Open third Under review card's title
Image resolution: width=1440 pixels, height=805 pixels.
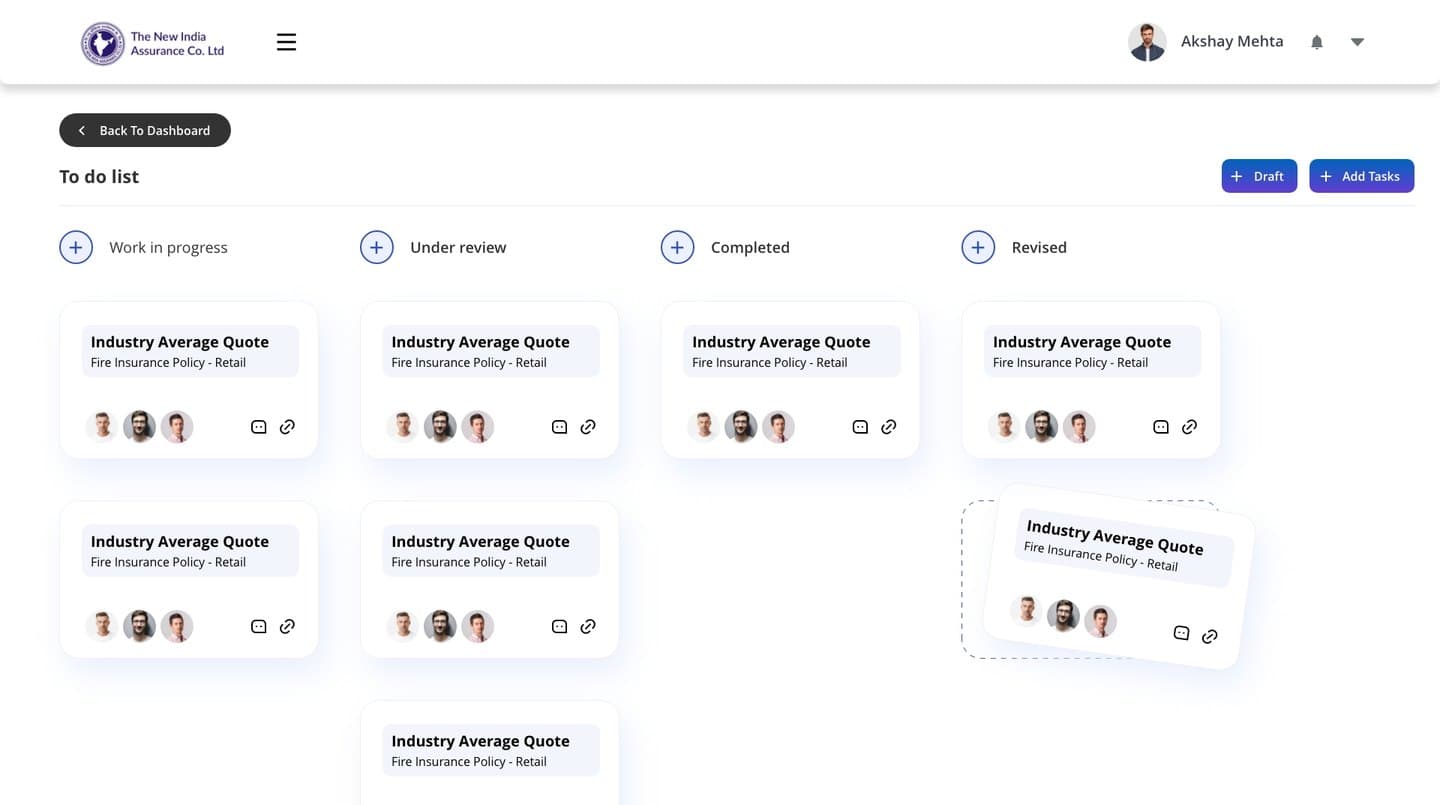point(481,741)
